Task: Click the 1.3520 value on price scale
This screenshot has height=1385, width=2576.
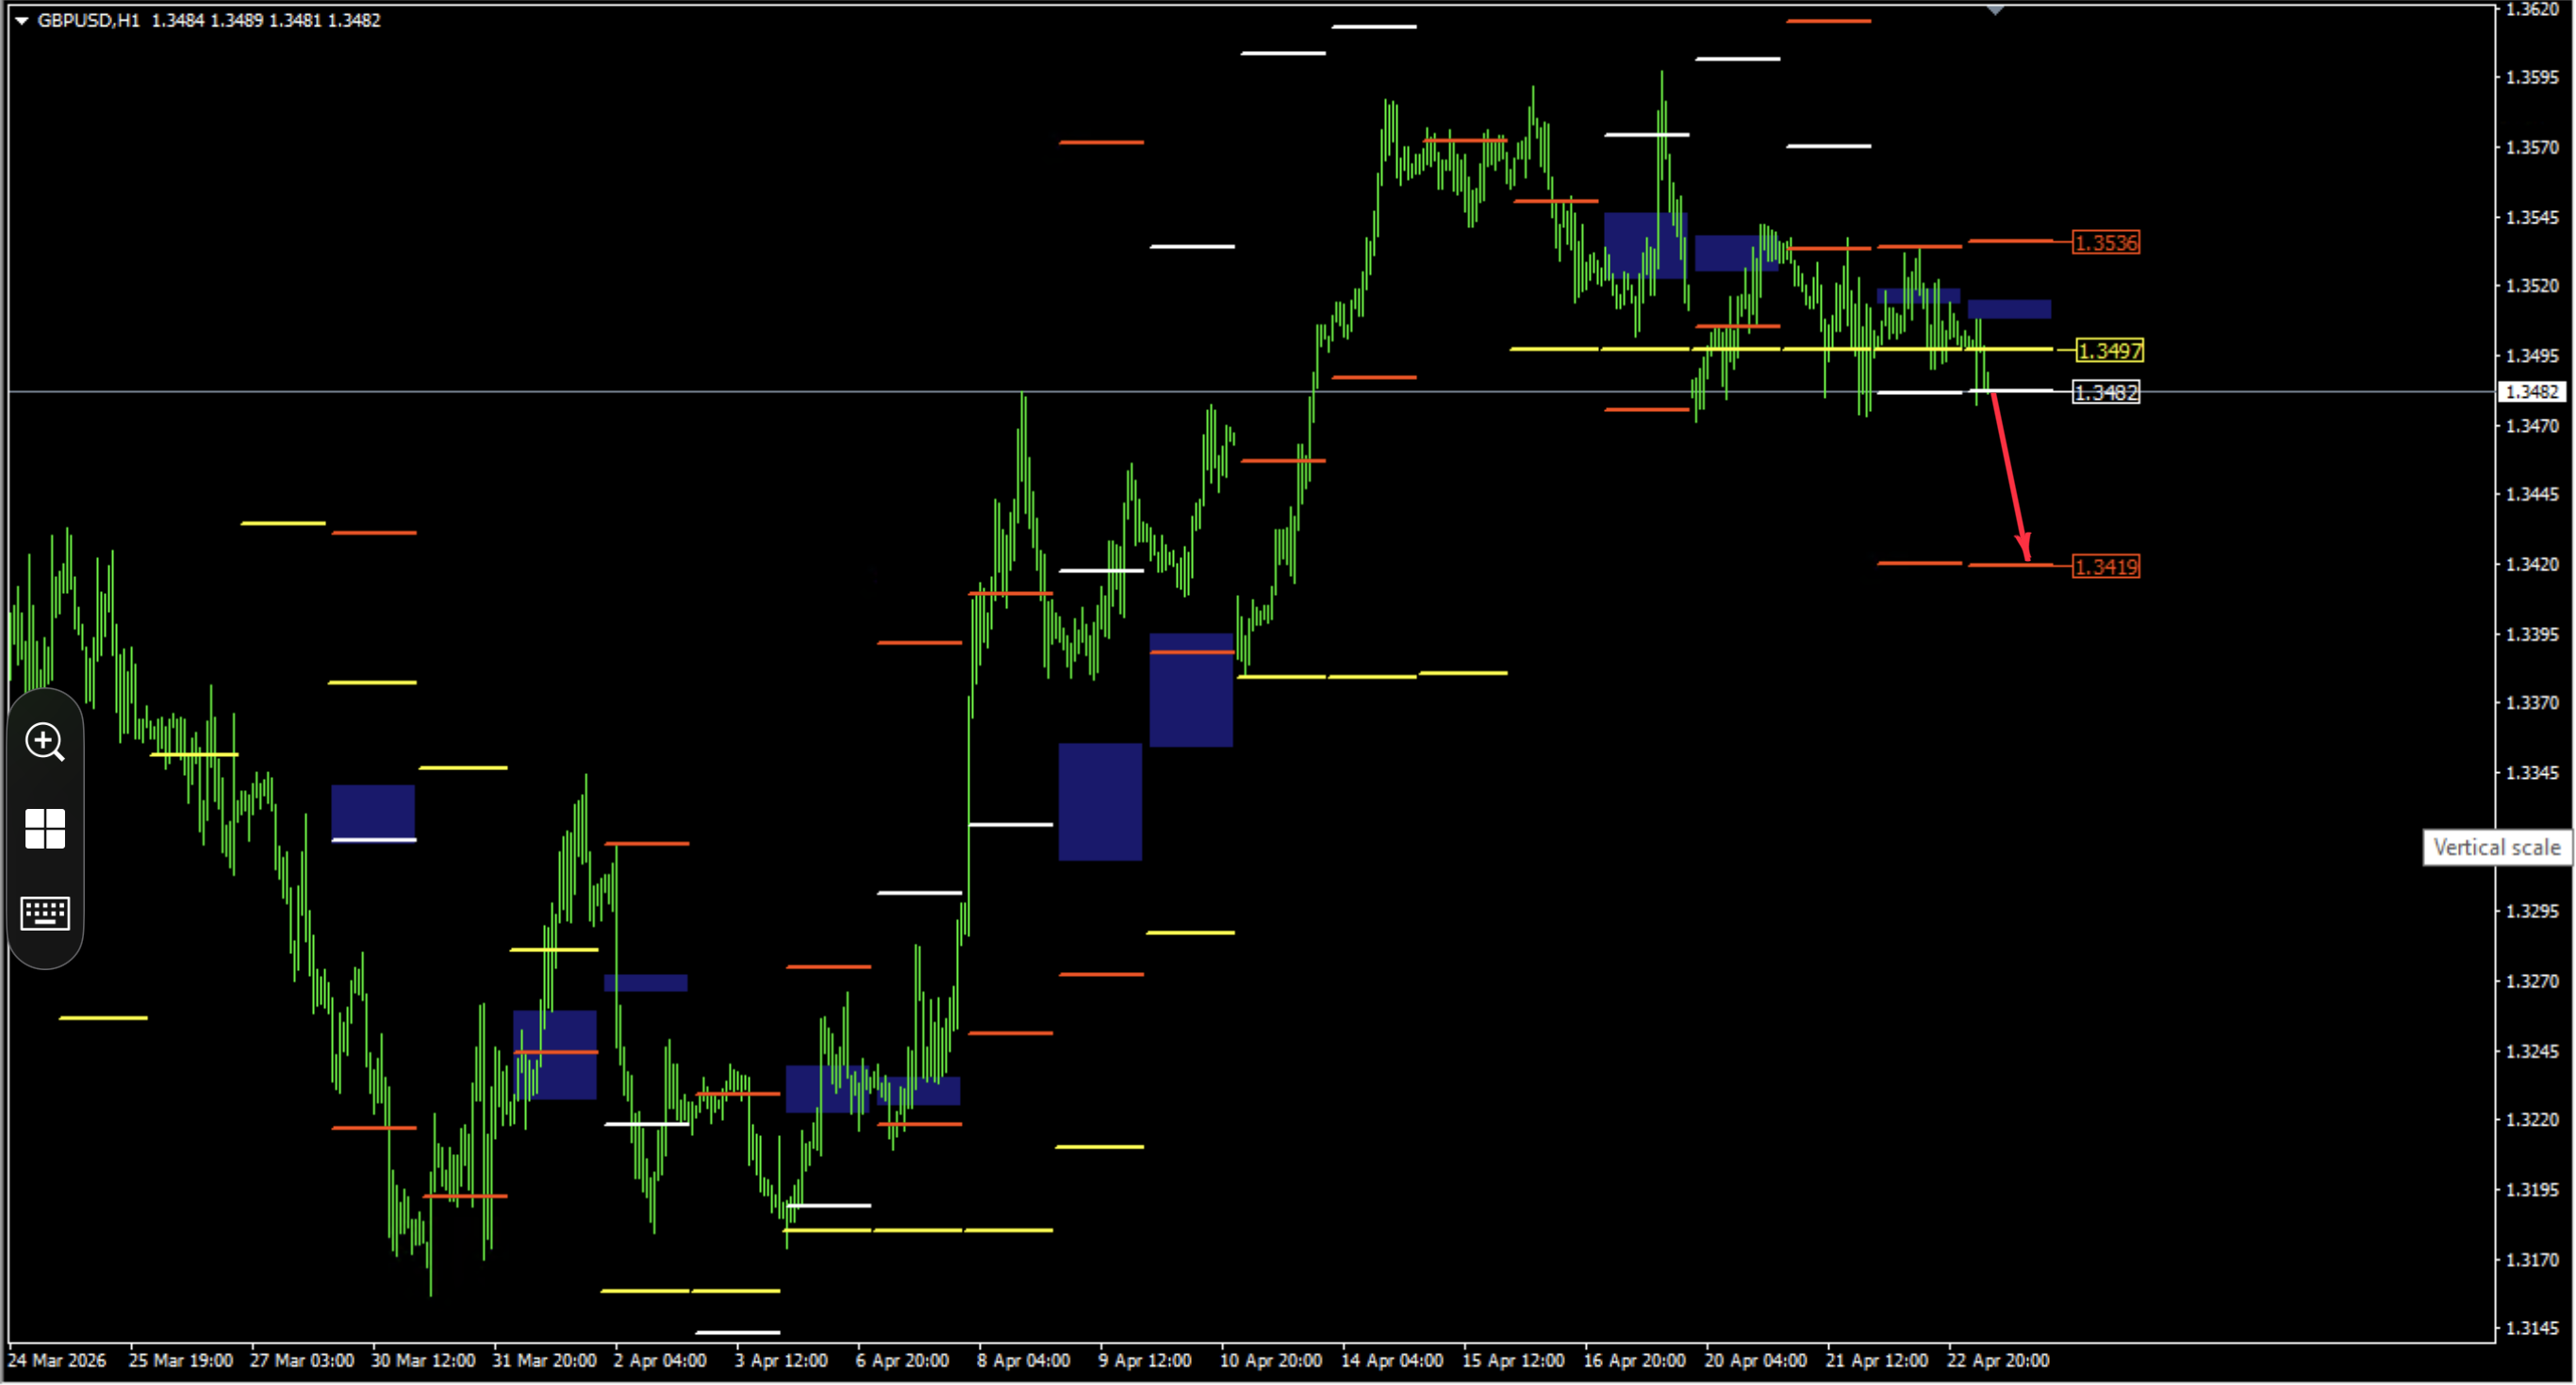Action: [2532, 286]
